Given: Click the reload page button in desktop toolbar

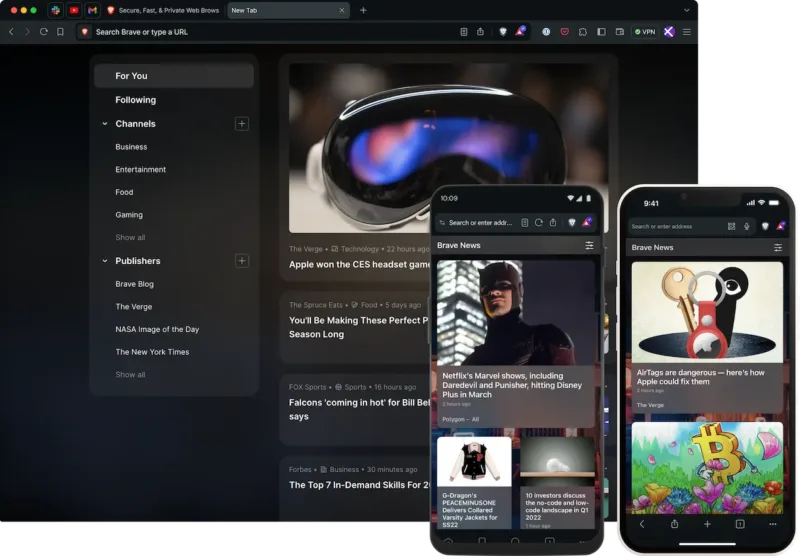Looking at the screenshot, I should coord(43,32).
